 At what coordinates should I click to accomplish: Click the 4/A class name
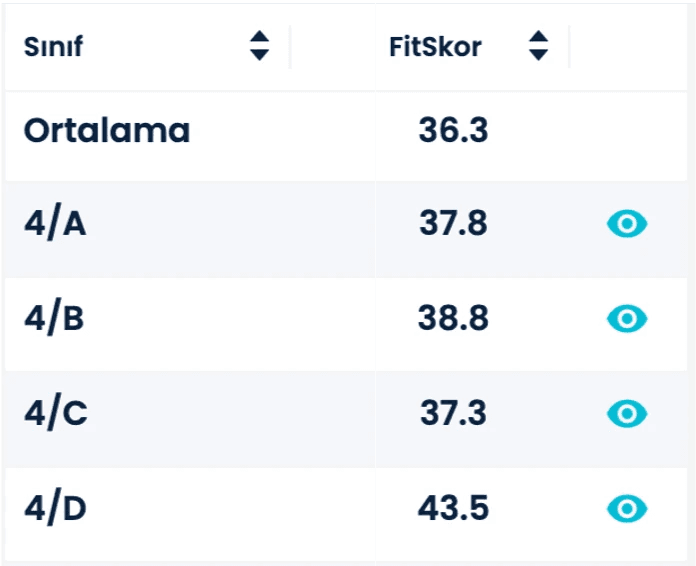click(x=55, y=223)
